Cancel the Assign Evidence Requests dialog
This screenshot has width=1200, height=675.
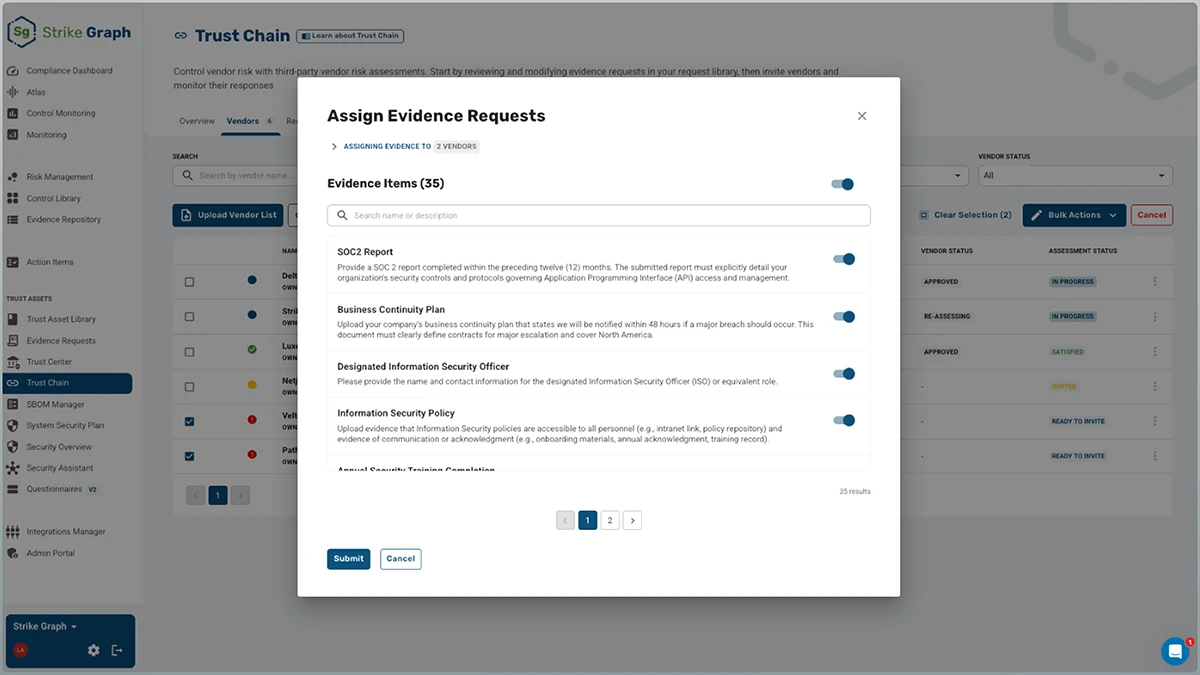click(401, 559)
